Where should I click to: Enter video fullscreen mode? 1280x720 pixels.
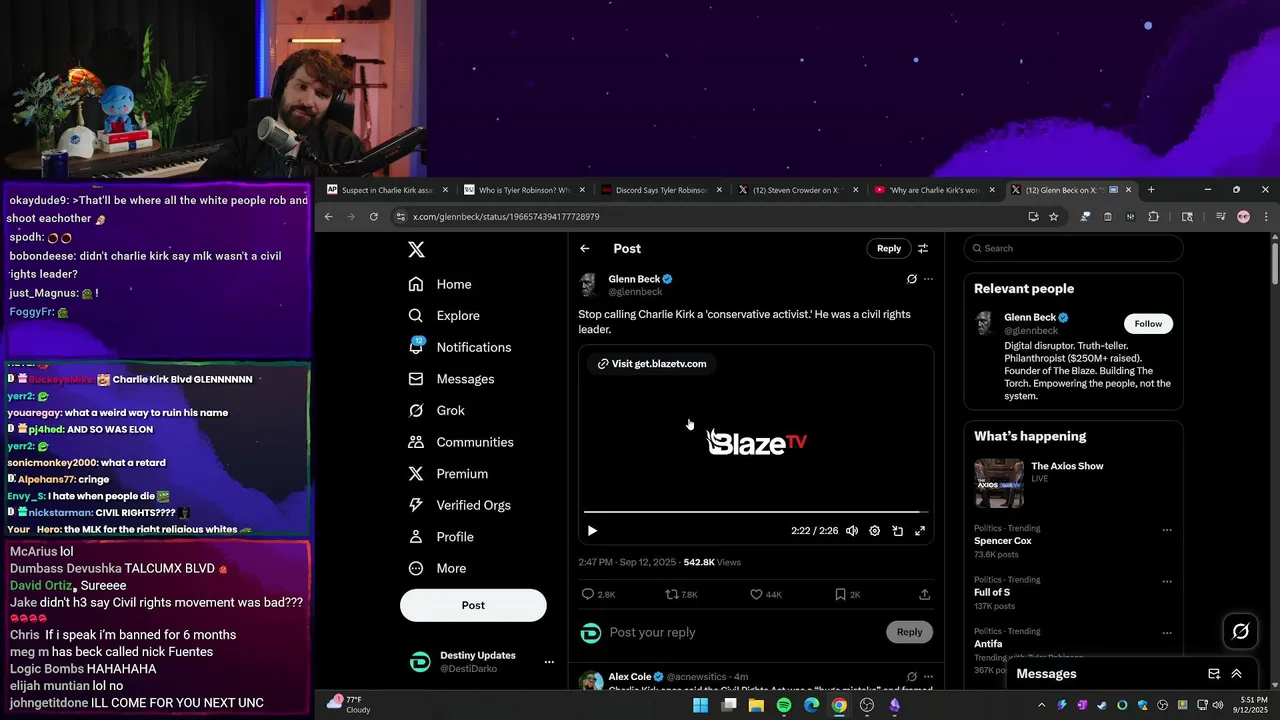pyautogui.click(x=920, y=531)
